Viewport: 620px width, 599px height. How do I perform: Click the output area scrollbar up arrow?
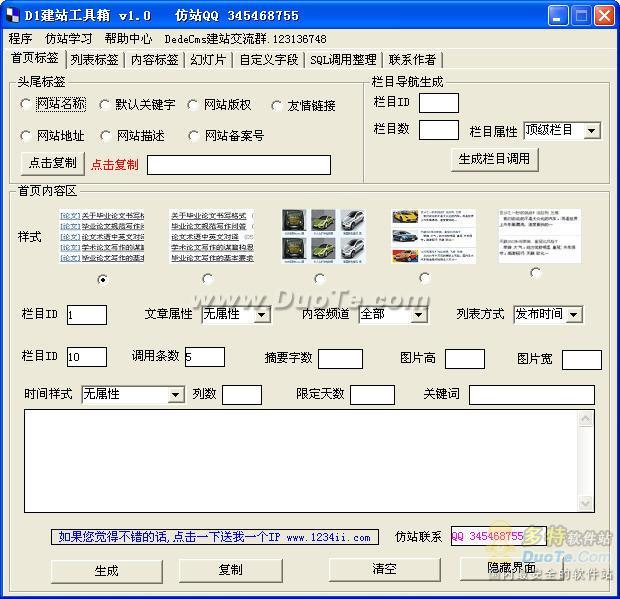coord(585,418)
